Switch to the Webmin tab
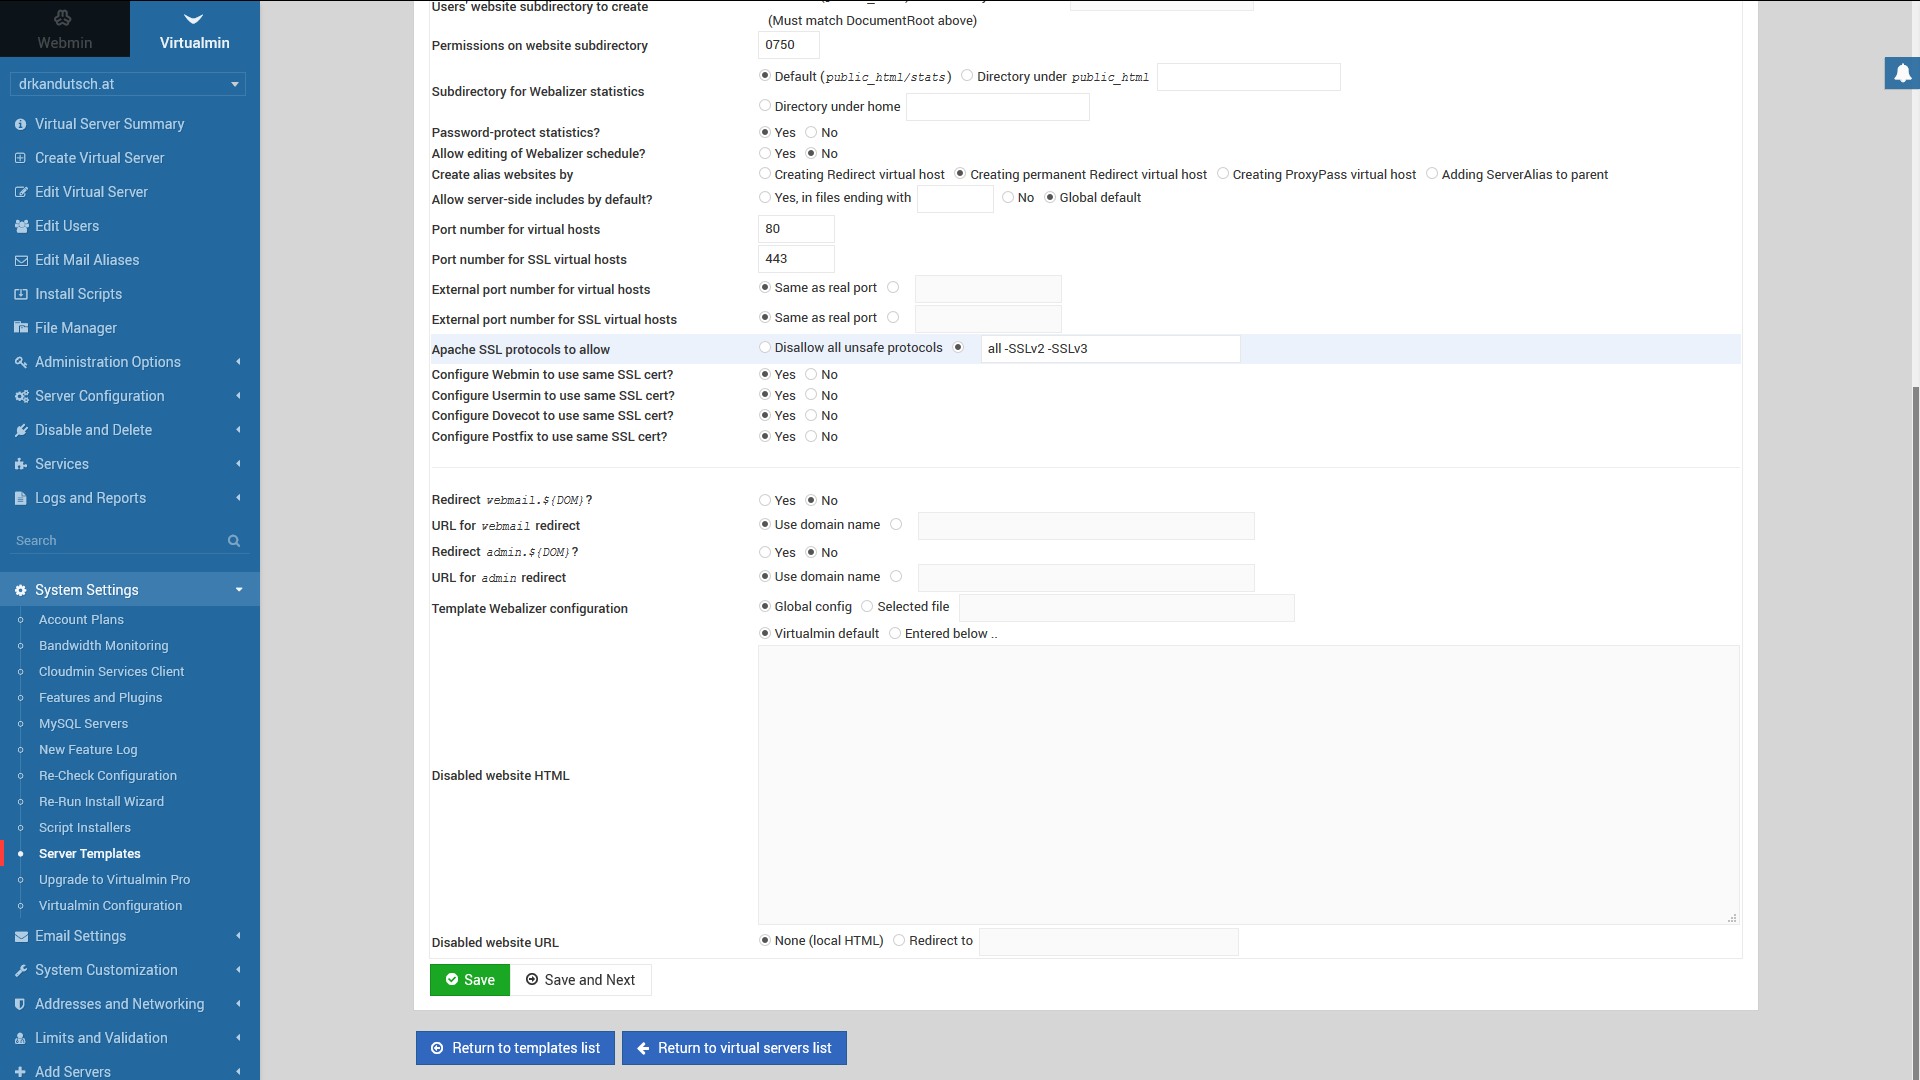This screenshot has width=1920, height=1080. pyautogui.click(x=64, y=28)
